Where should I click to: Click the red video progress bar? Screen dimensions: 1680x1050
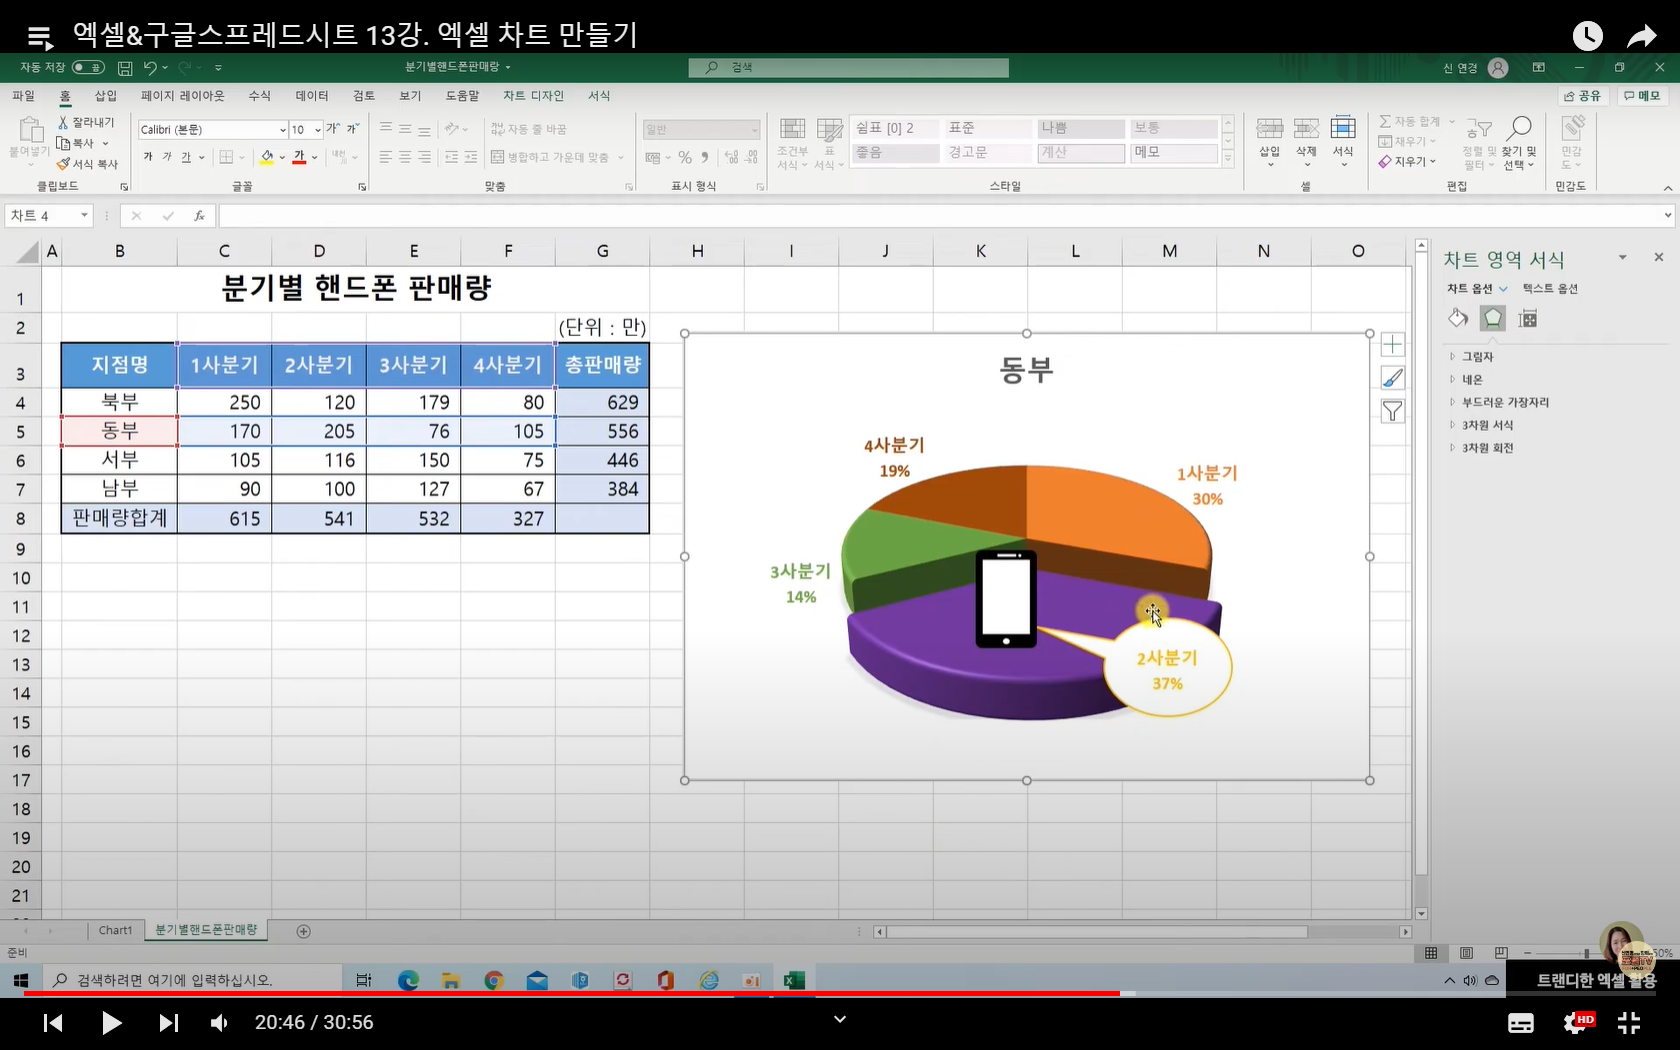570,993
